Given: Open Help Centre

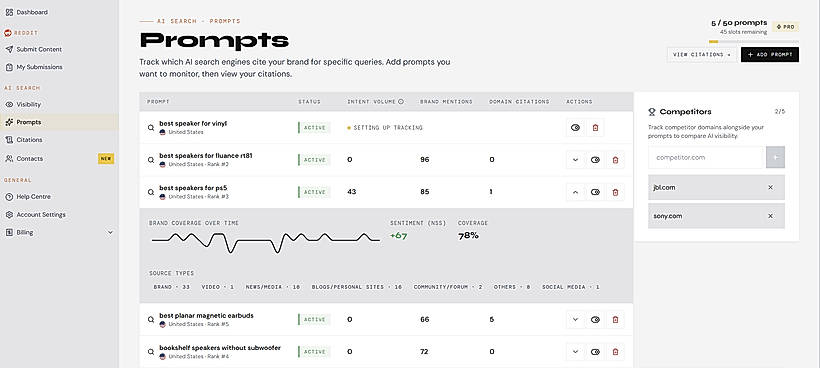Looking at the screenshot, I should pos(33,197).
